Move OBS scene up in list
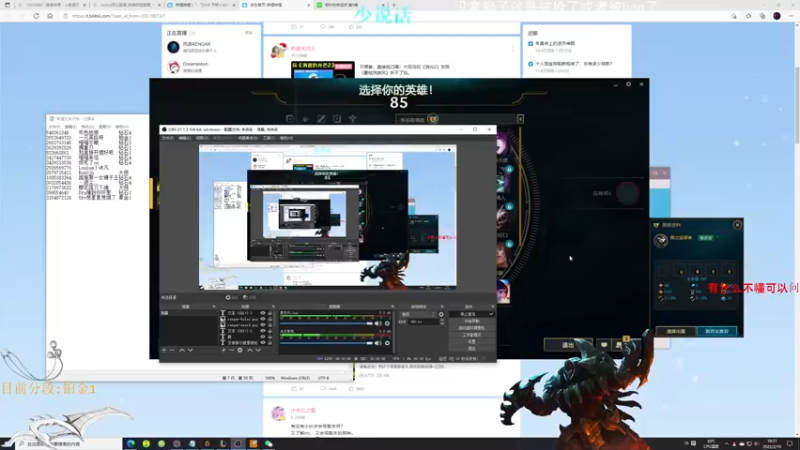The image size is (800, 450). coord(182,350)
